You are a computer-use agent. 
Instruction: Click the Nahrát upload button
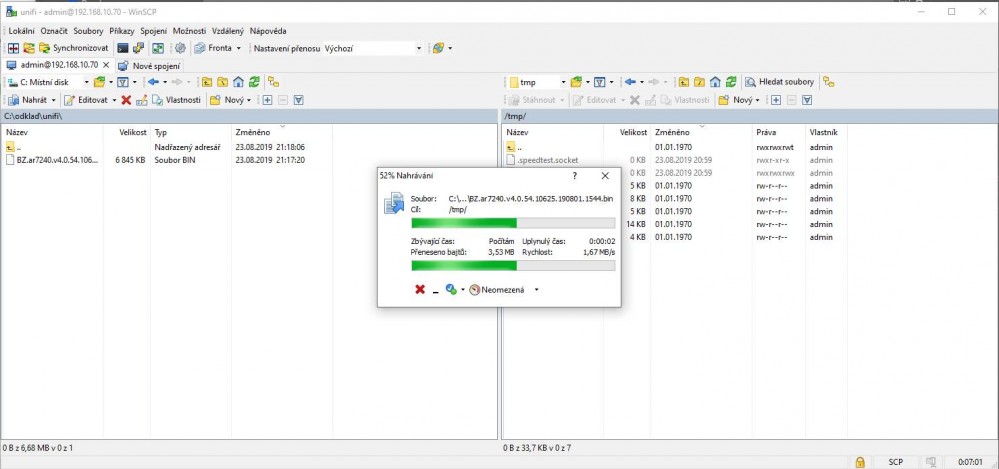(31, 100)
